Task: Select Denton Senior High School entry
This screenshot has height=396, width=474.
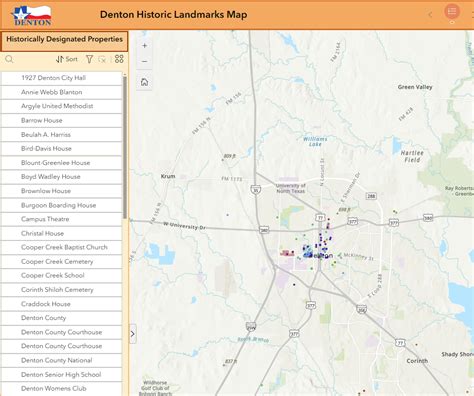Action: tap(61, 375)
